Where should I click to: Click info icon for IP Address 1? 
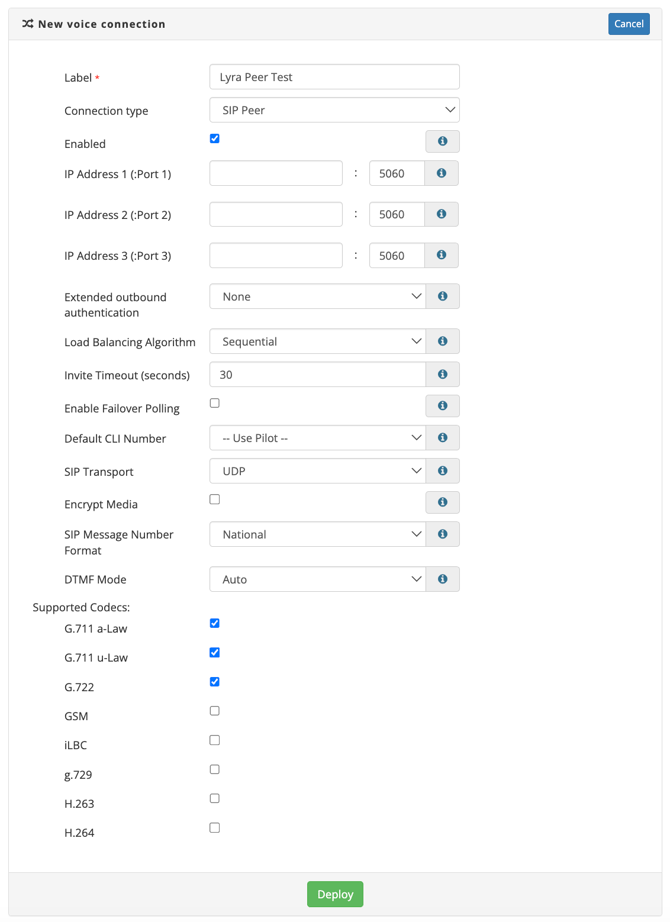pyautogui.click(x=441, y=174)
